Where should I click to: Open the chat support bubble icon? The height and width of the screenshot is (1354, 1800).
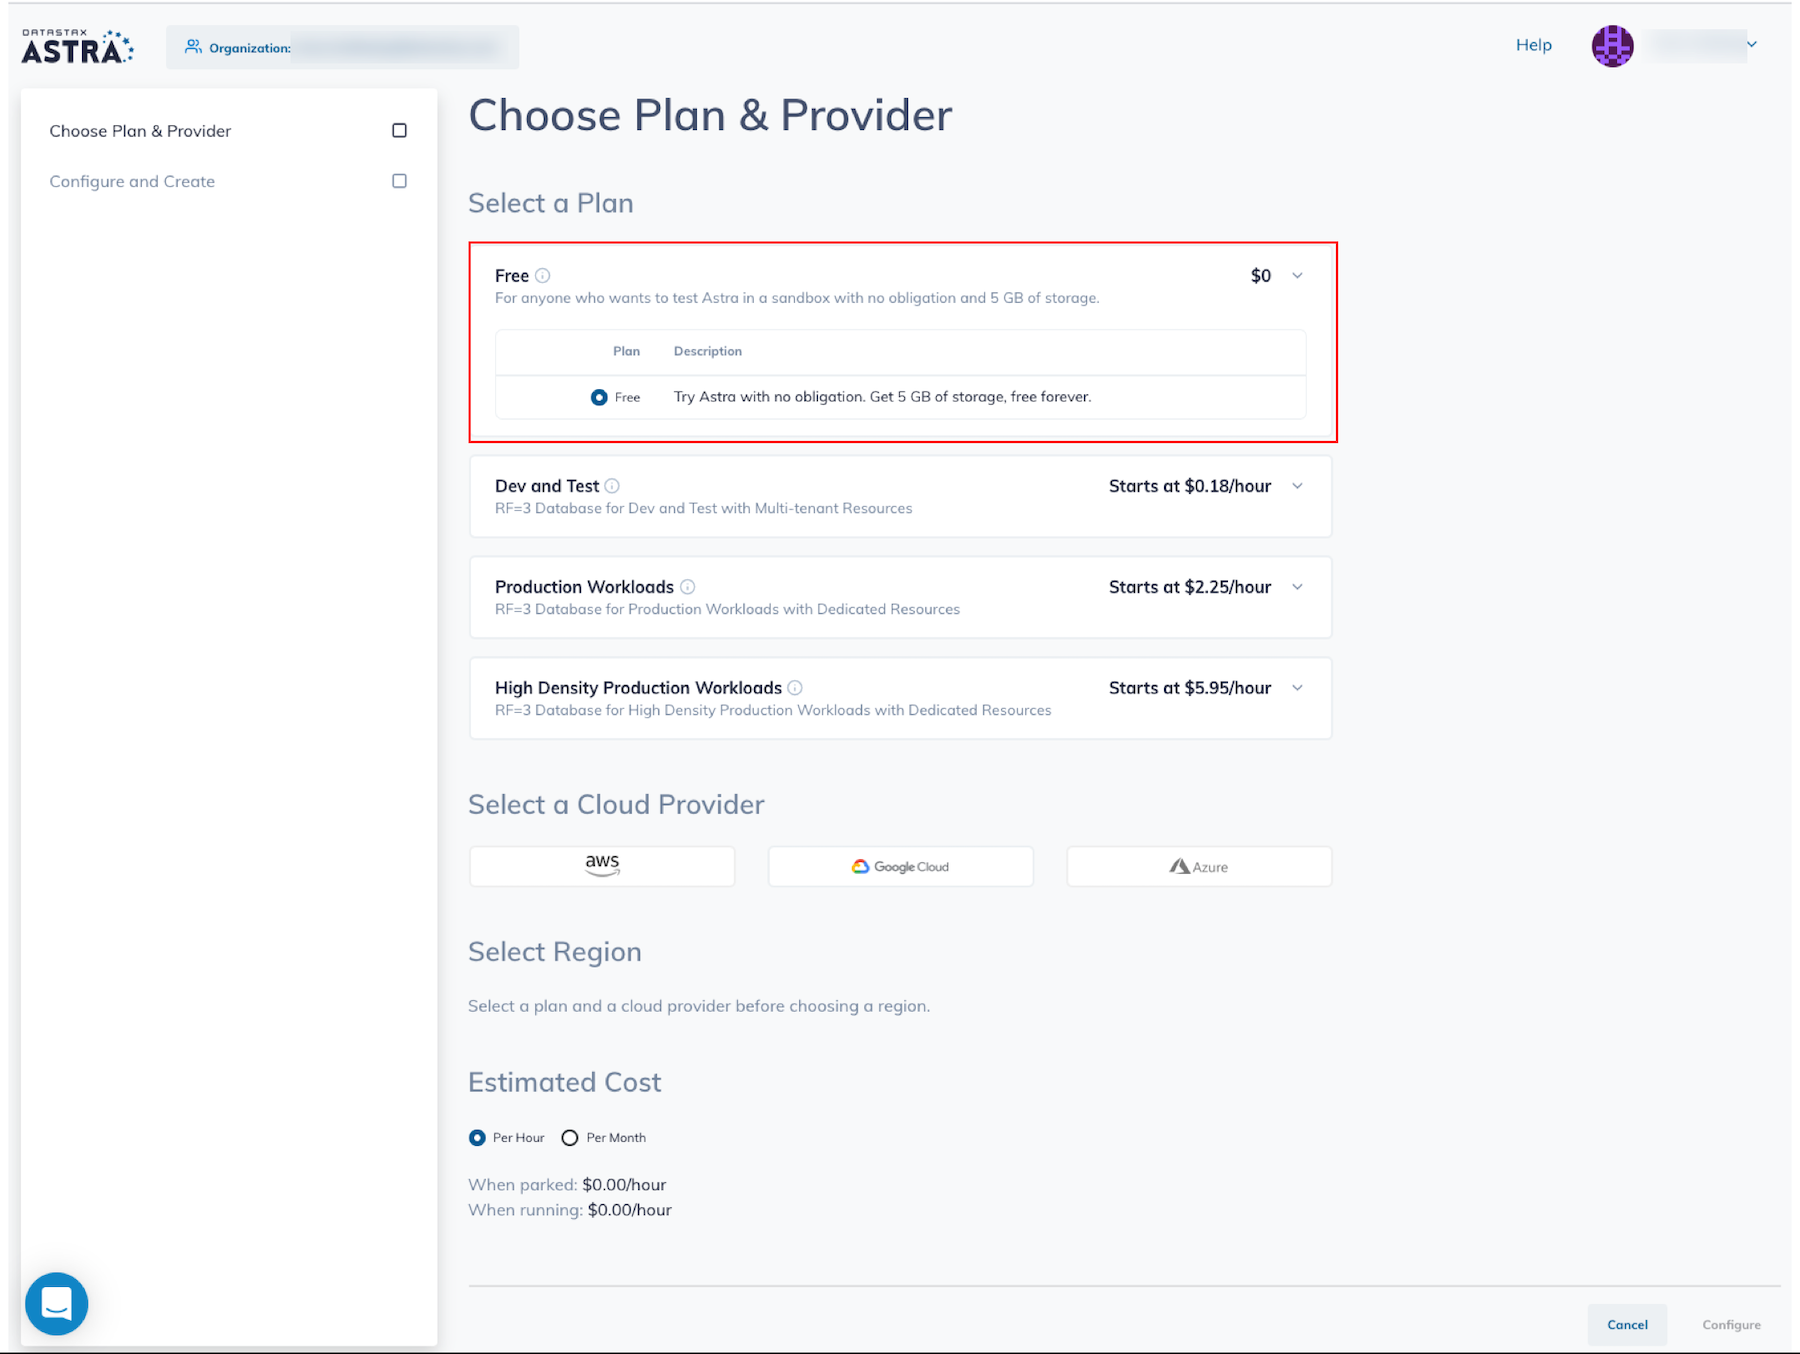click(x=57, y=1303)
